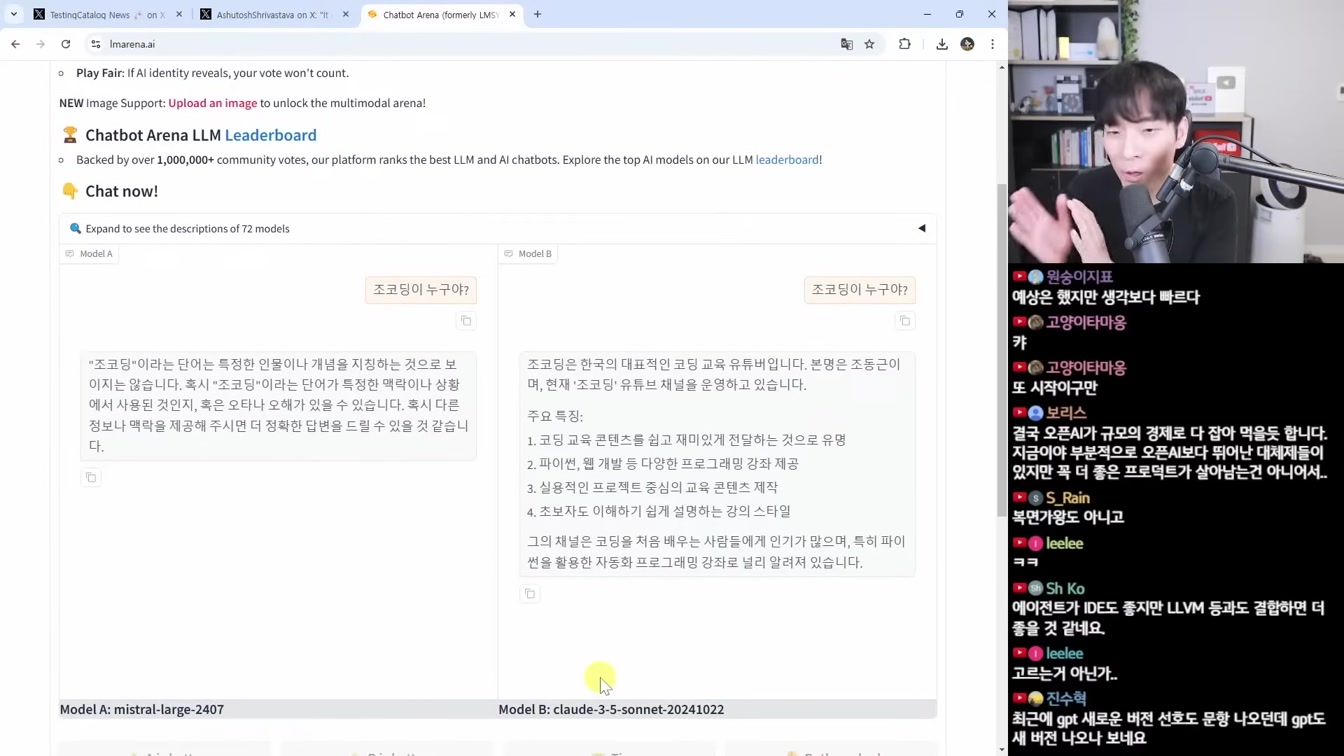Screen dimensions: 1344x756
Task: Close the Chatbot Arena tab
Action: pos(512,15)
